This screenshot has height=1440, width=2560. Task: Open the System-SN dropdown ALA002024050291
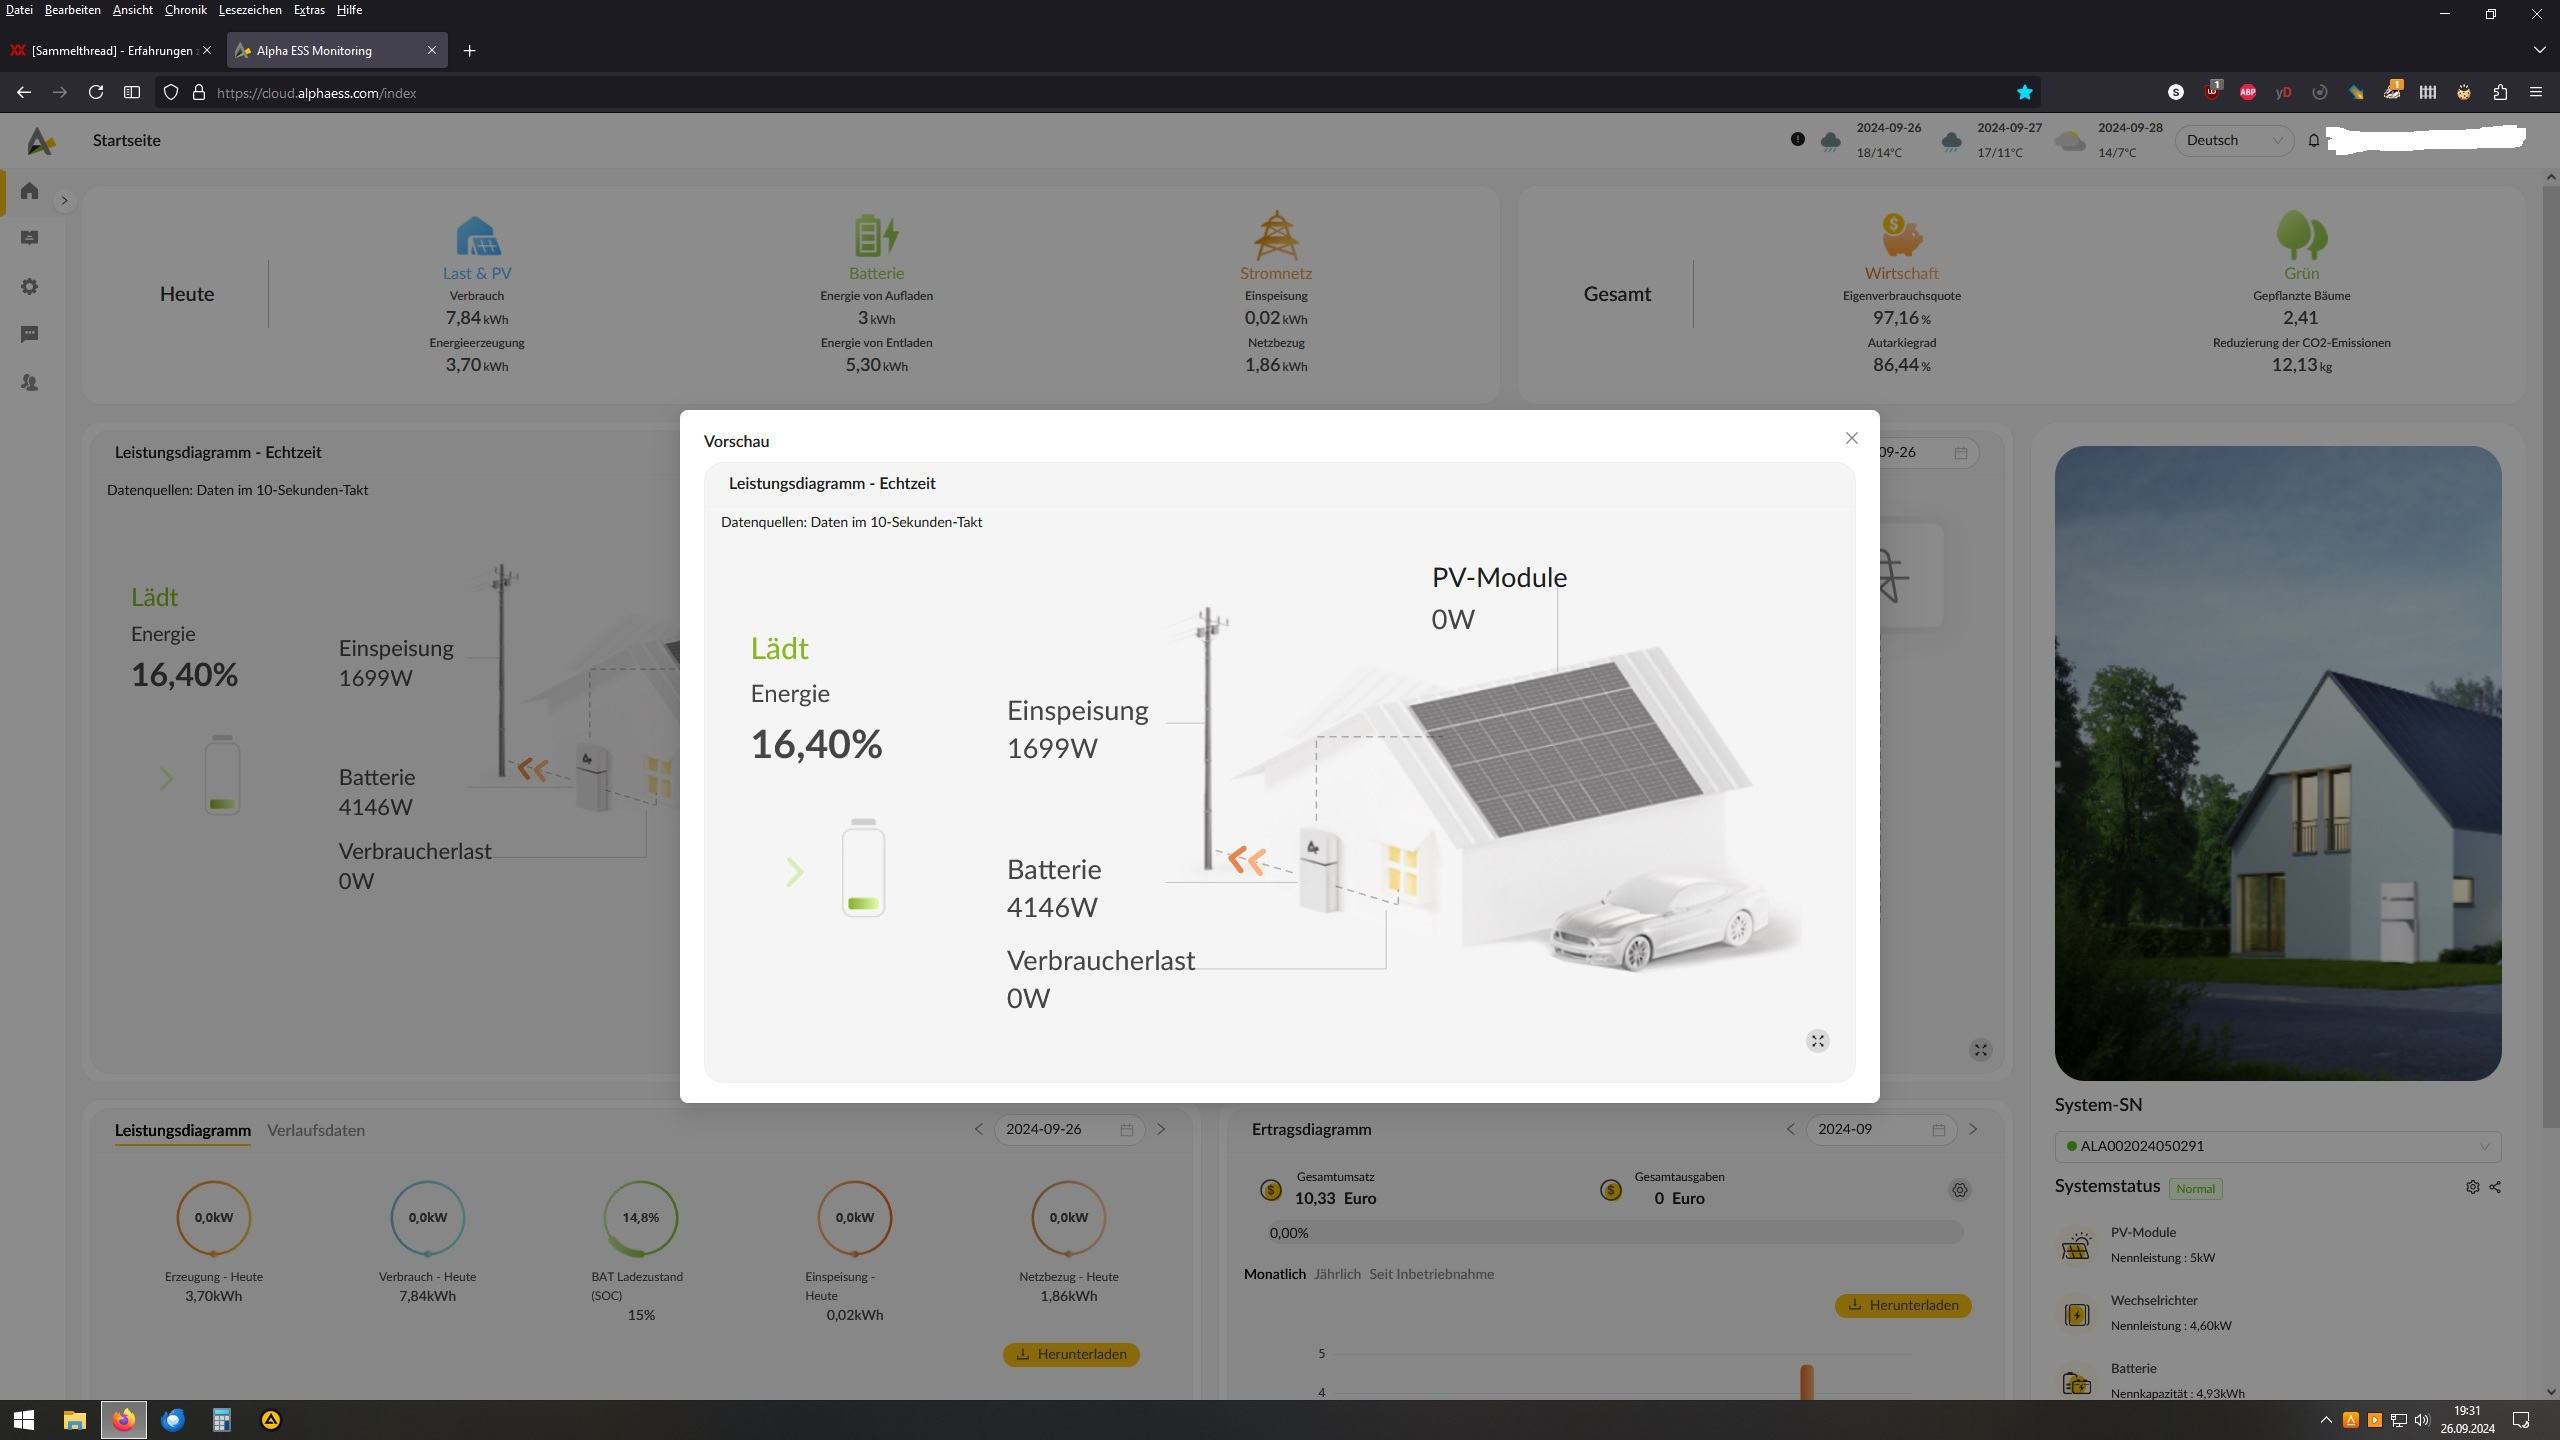point(2278,1146)
